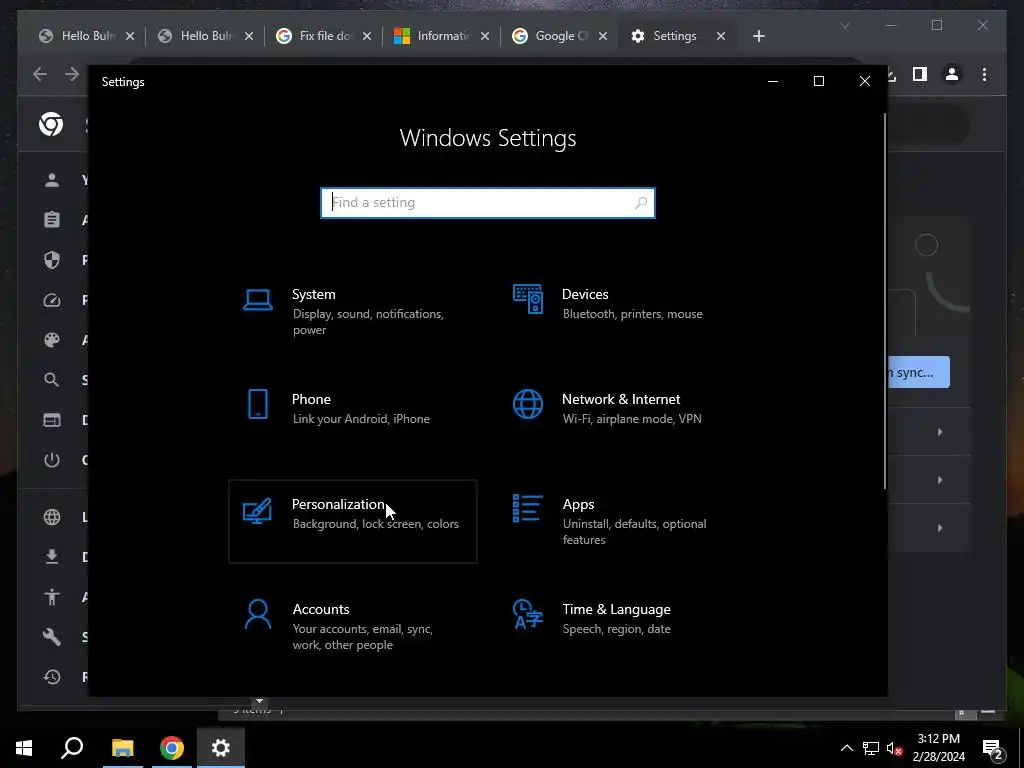This screenshot has height=768, width=1024.
Task: Open Accounts person icon
Action: click(x=257, y=615)
